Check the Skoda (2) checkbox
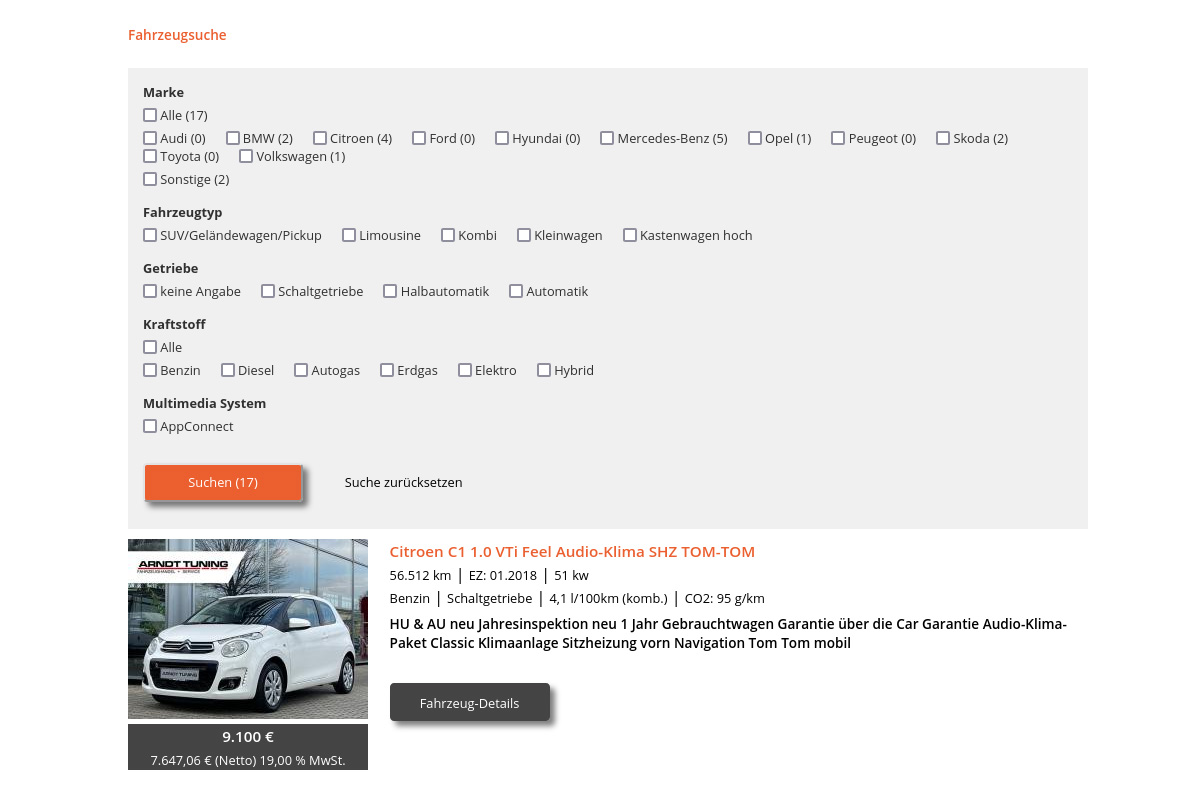The width and height of the screenshot is (1200, 800). (x=943, y=138)
